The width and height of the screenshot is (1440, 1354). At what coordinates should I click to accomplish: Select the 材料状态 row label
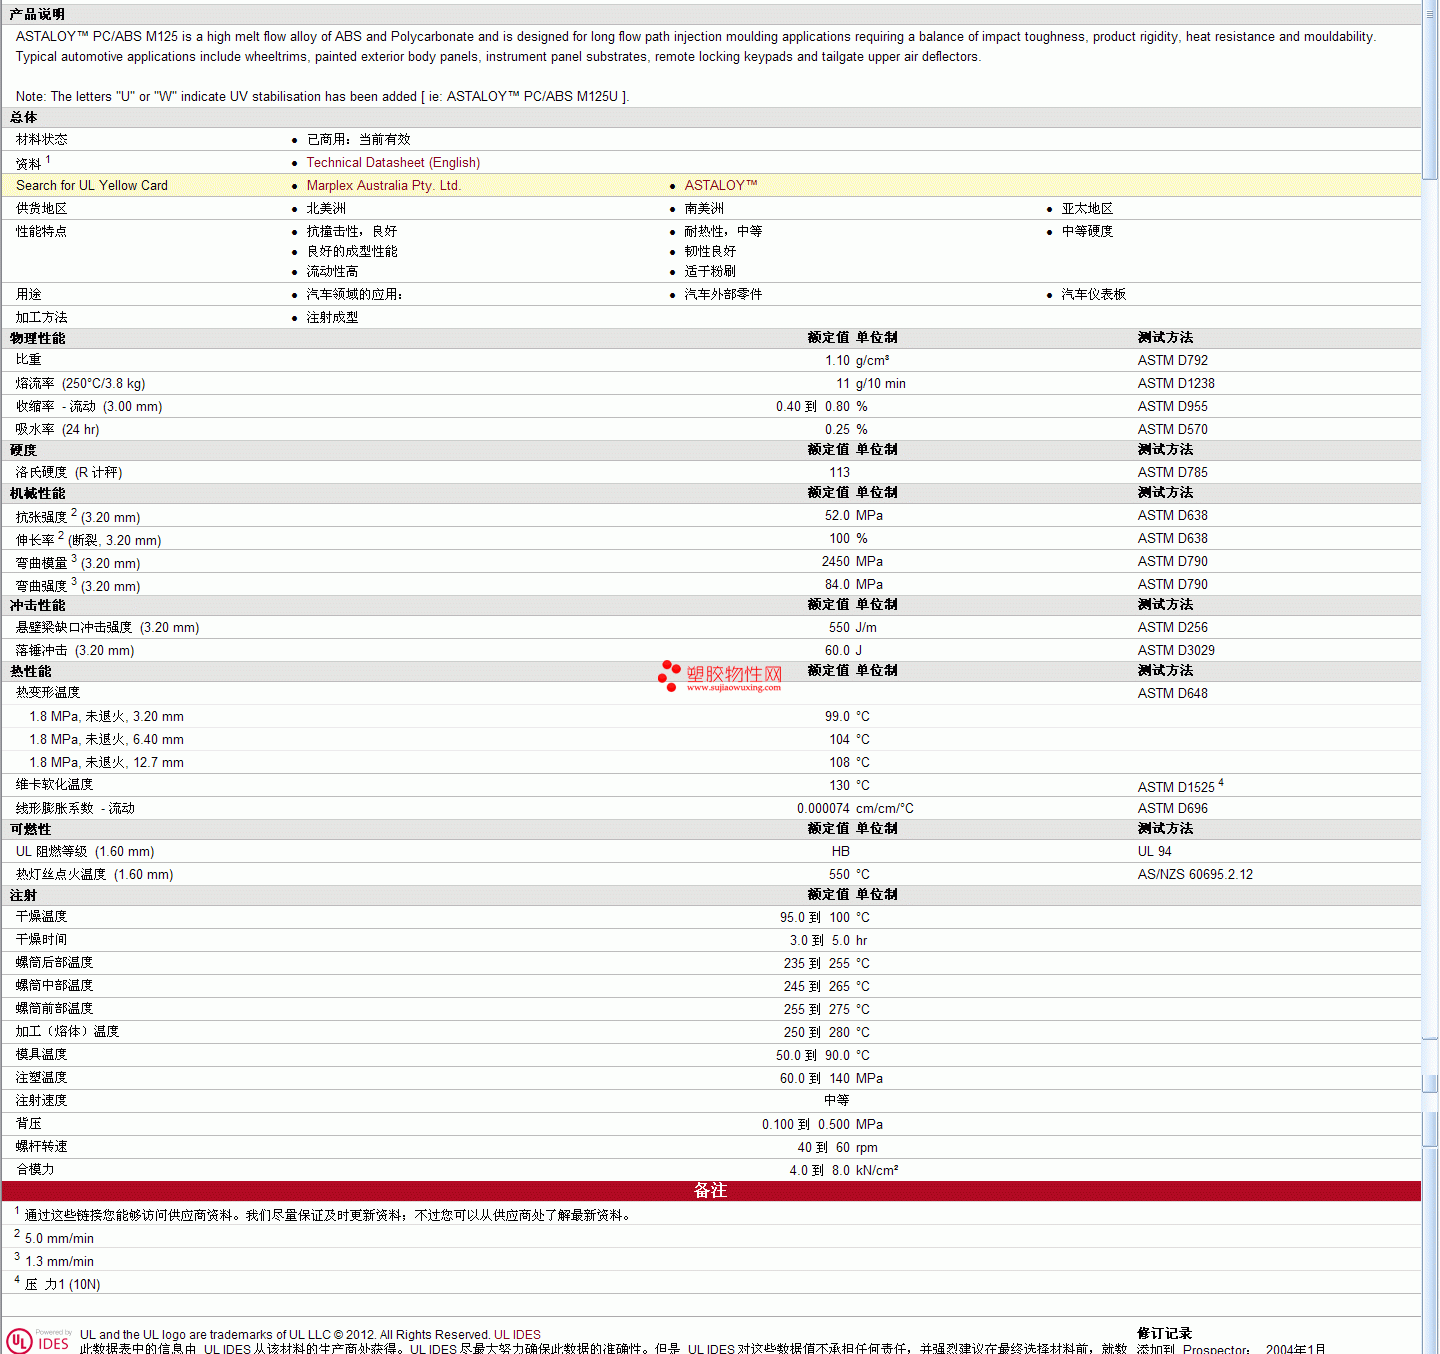tap(42, 139)
